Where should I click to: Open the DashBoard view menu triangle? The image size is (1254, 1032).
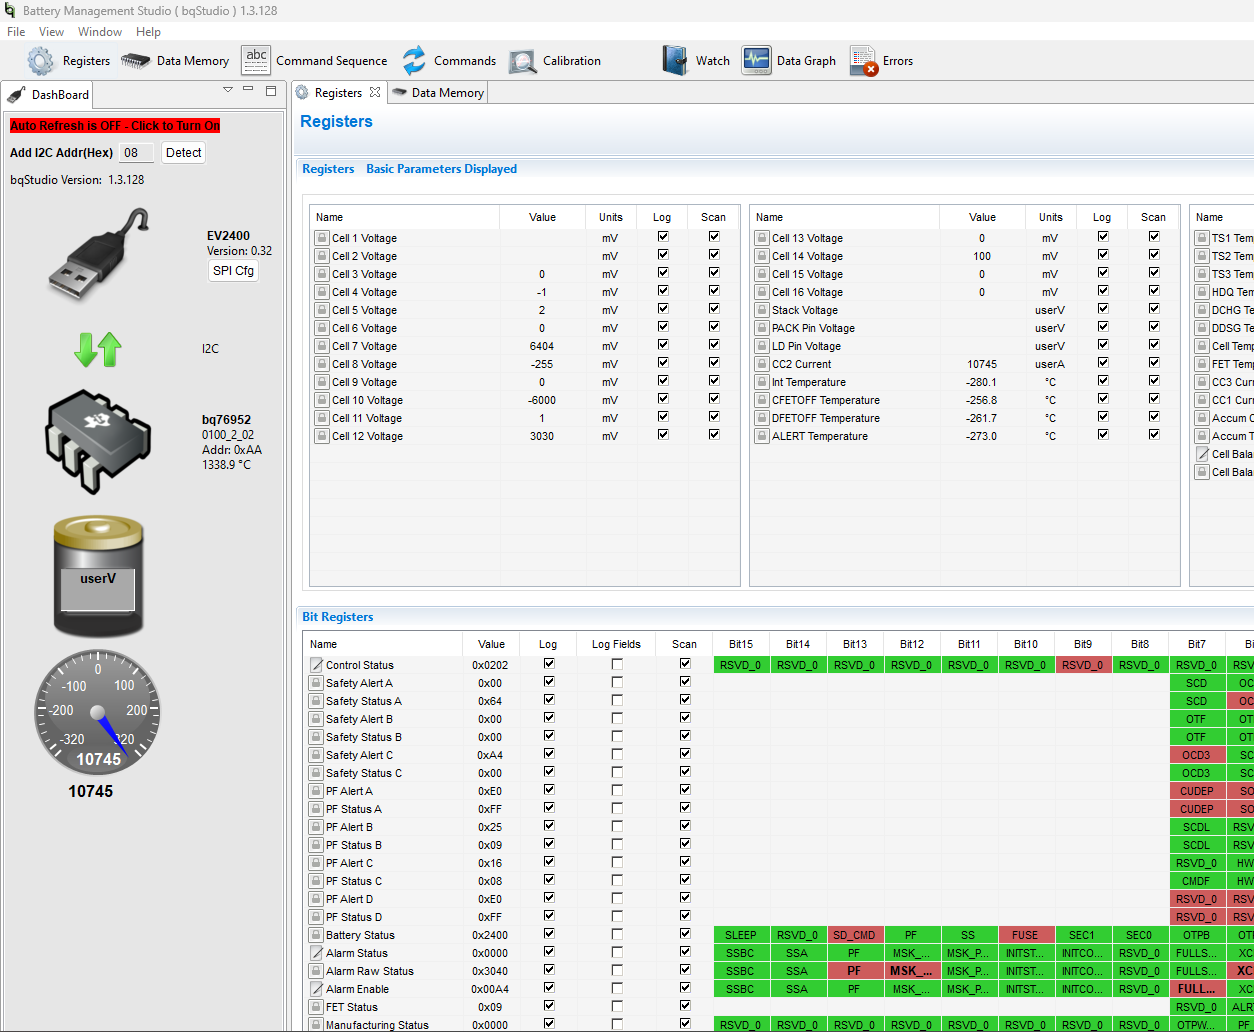pyautogui.click(x=228, y=90)
